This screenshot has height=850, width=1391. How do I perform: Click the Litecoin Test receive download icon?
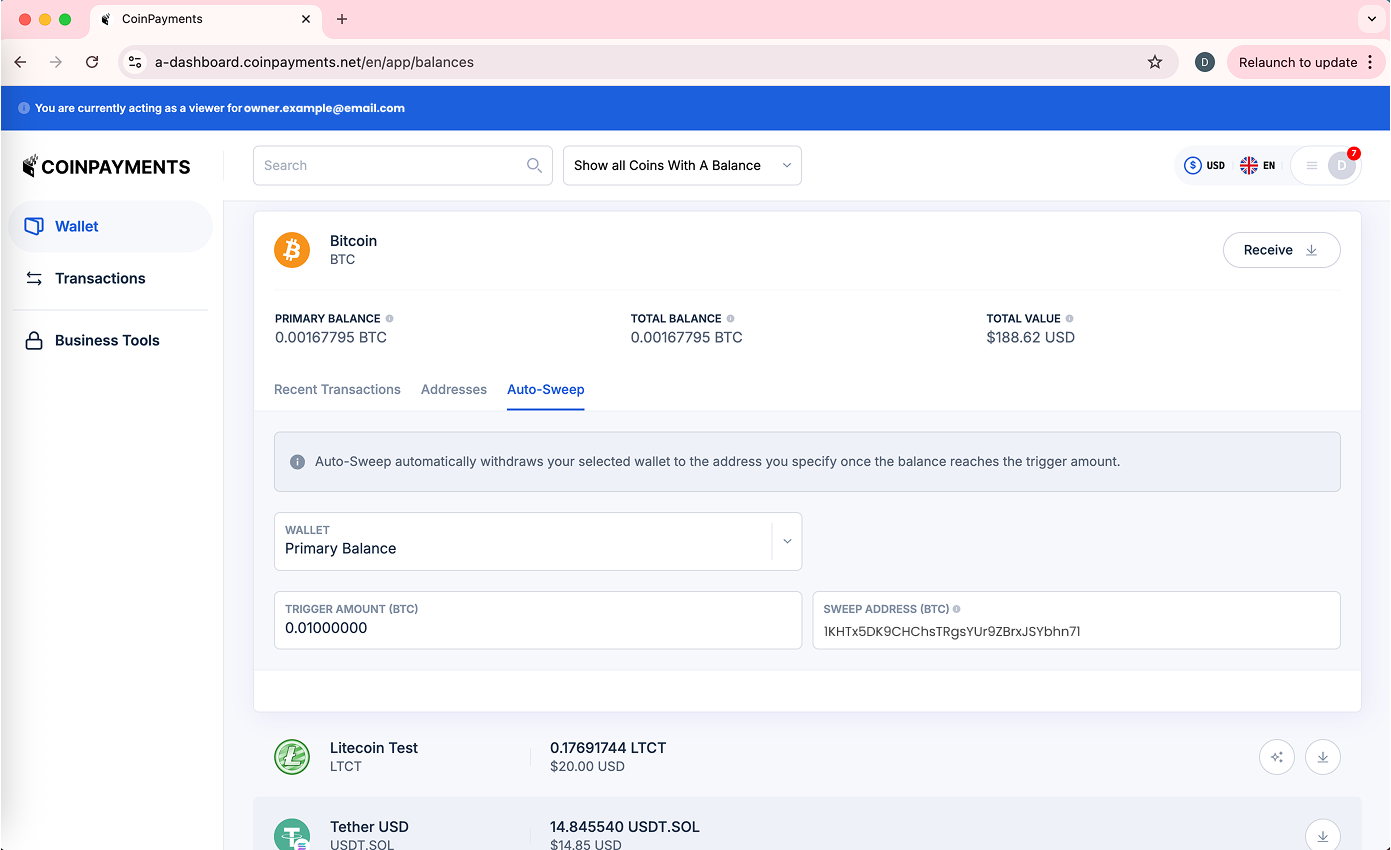pyautogui.click(x=1323, y=757)
